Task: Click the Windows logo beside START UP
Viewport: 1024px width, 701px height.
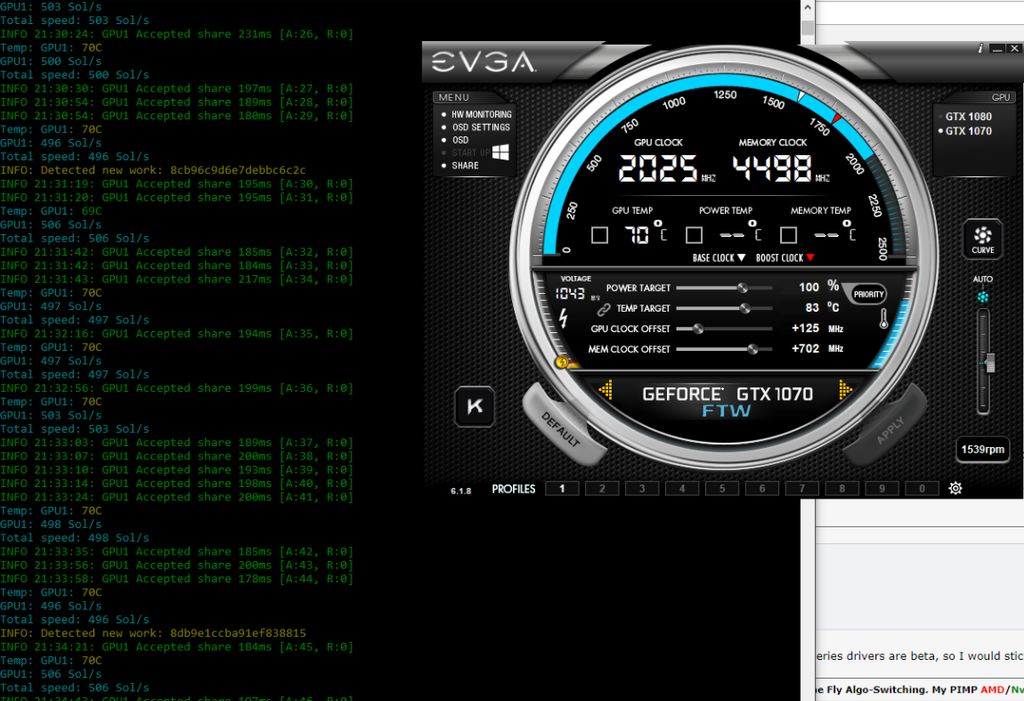Action: pyautogui.click(x=501, y=152)
